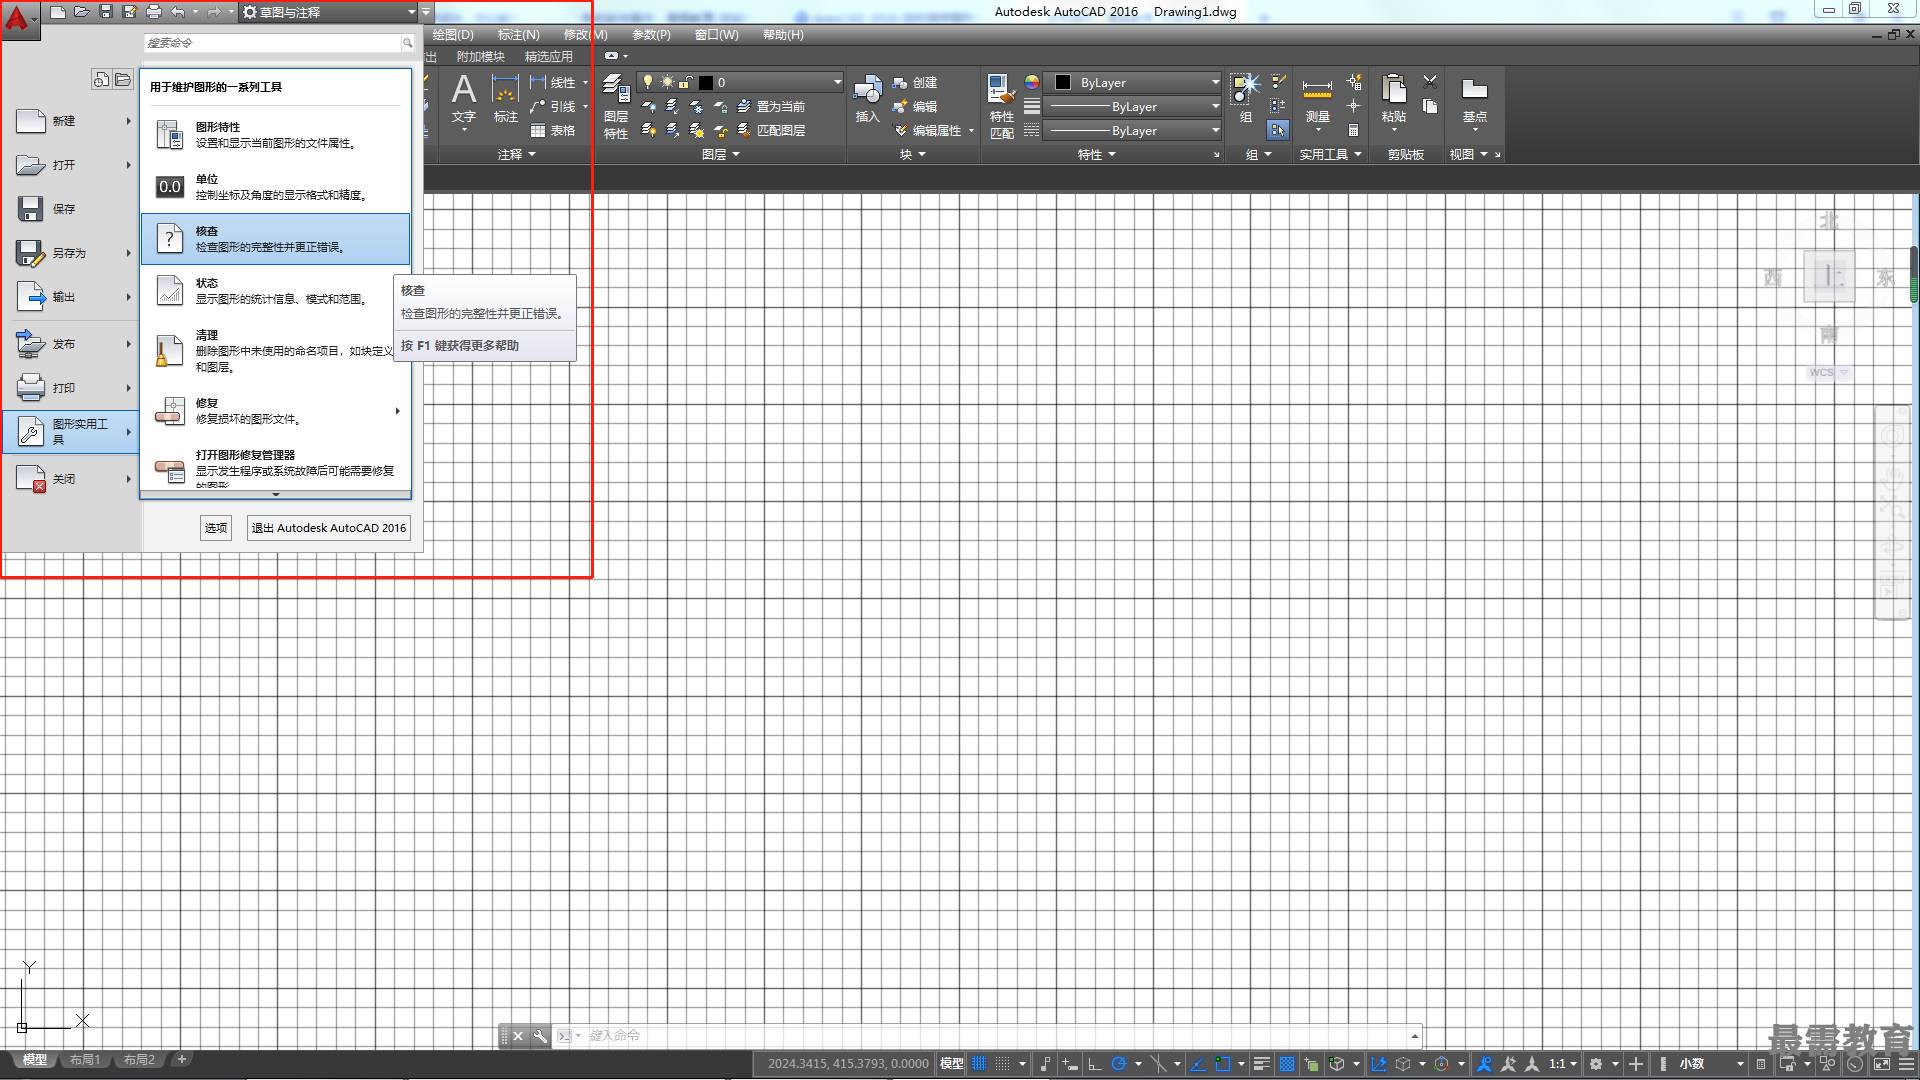The width and height of the screenshot is (1920, 1080).
Task: Toggle snap mode dotted grid icon in status bar
Action: pyautogui.click(x=1003, y=1064)
